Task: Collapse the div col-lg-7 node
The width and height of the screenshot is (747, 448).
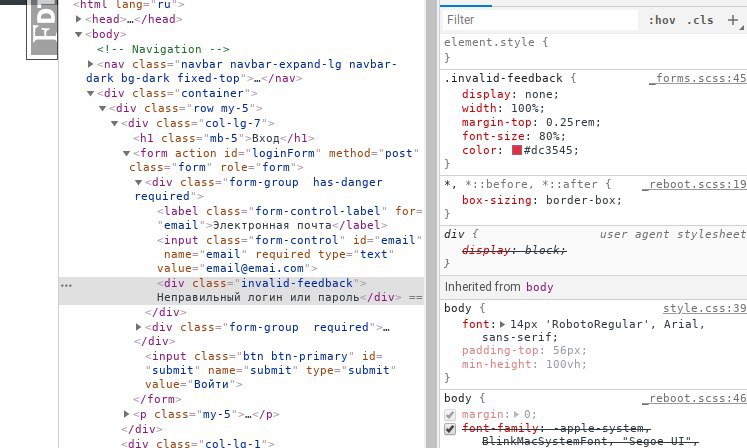Action: point(114,123)
